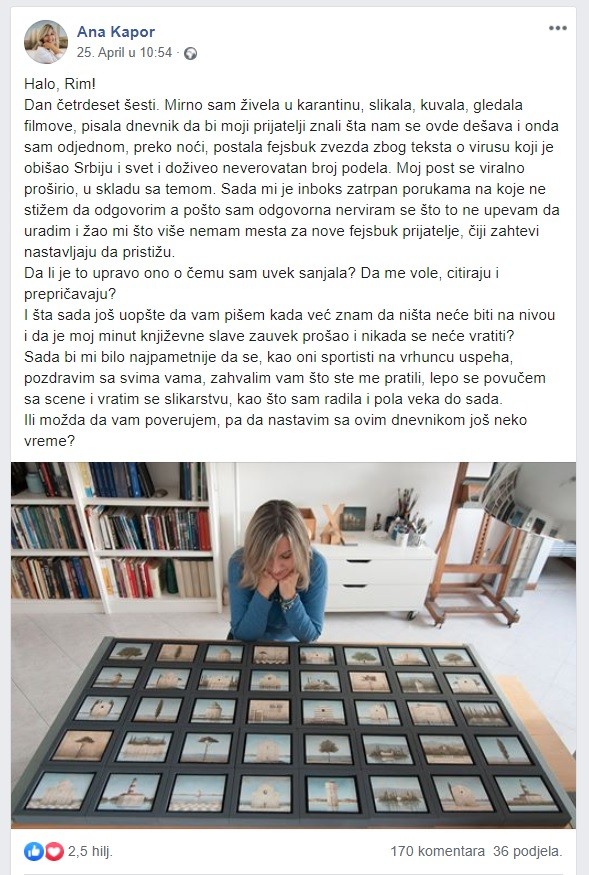Screen dimensions: 589x875
Task: Click the top-left tree painting in grid
Action: [x=130, y=651]
